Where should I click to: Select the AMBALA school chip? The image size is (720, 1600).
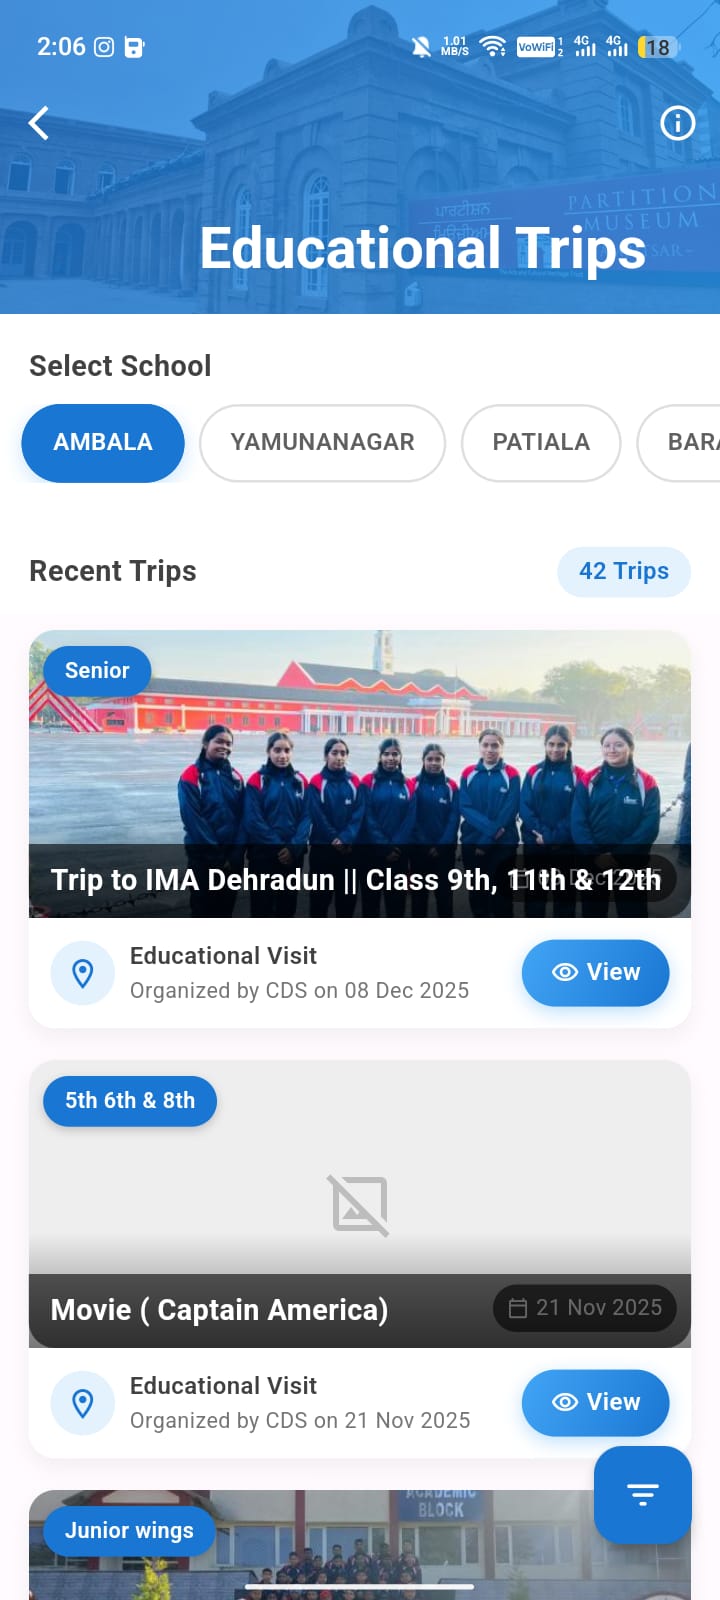[103, 443]
